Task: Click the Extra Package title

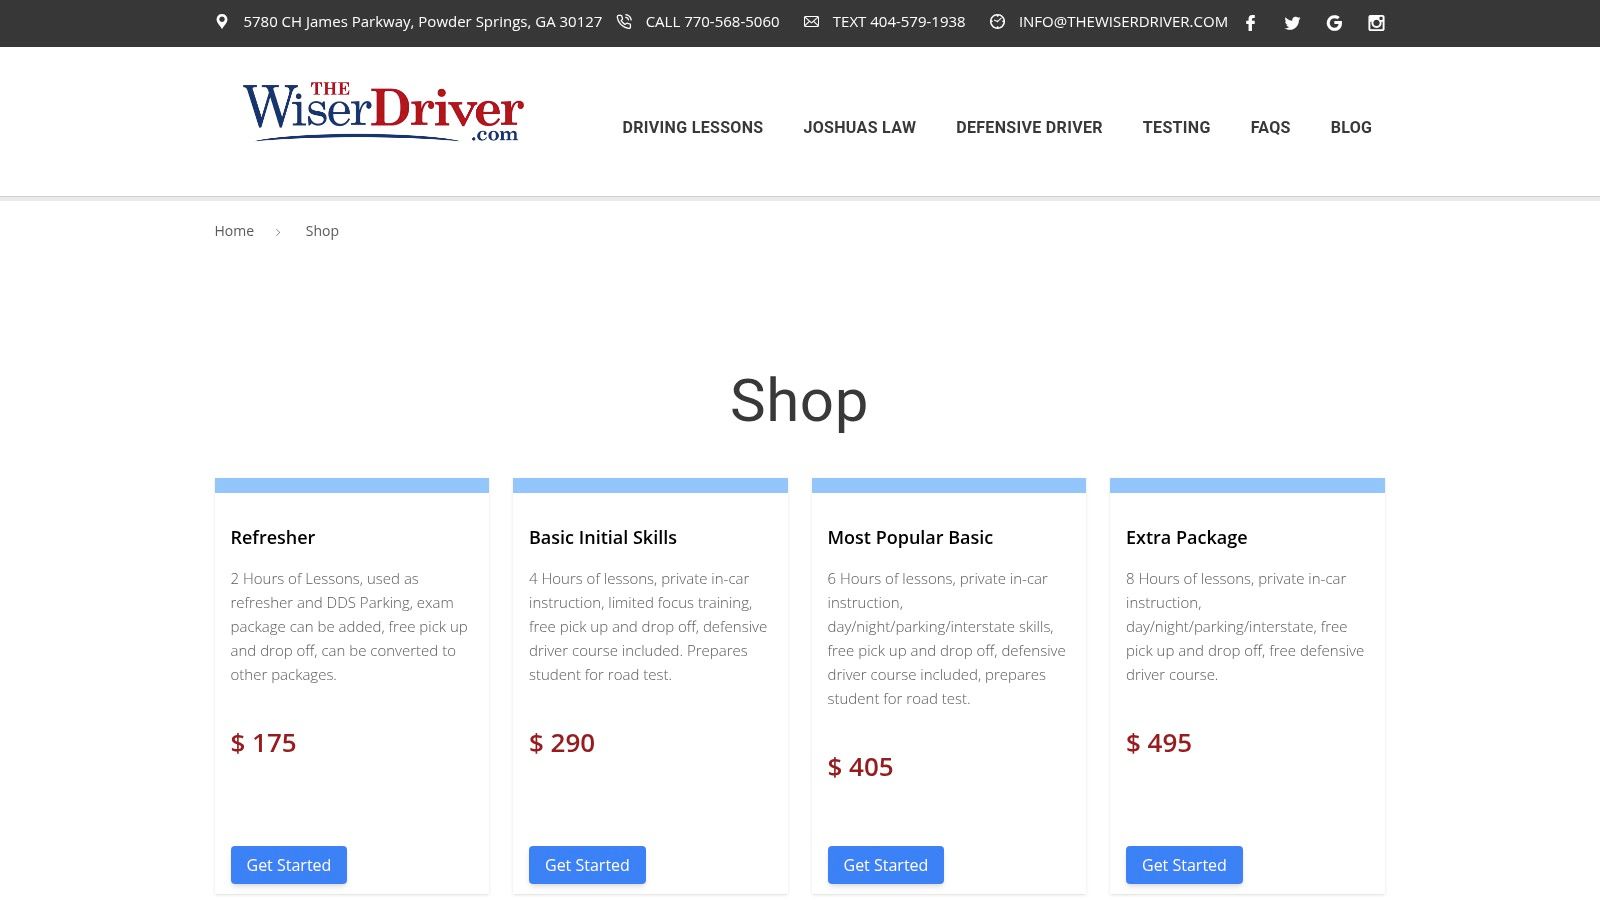Action: tap(1187, 537)
